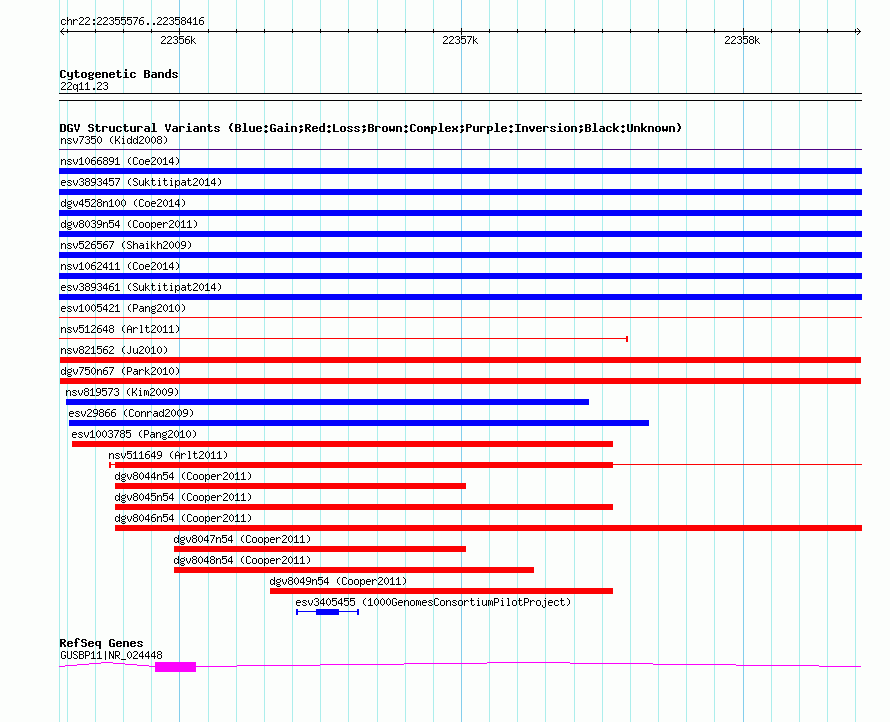
Task: Select the red loss bar under nsv821562
Action: (x=460, y=360)
